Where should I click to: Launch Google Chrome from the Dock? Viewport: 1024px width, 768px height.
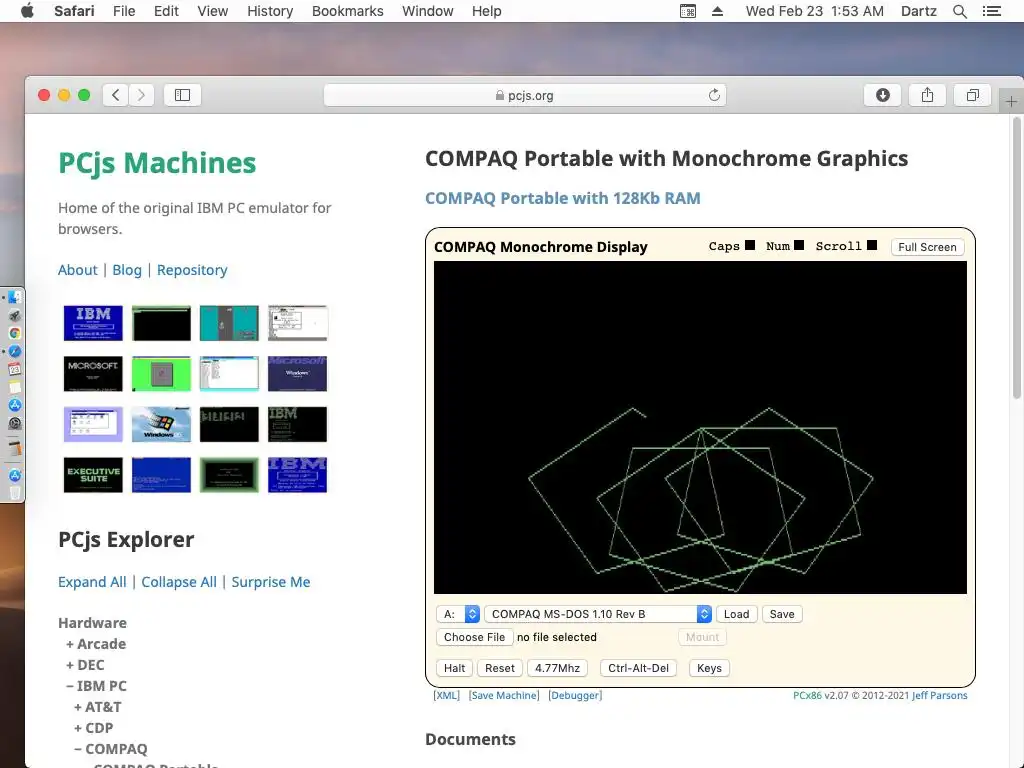14,333
